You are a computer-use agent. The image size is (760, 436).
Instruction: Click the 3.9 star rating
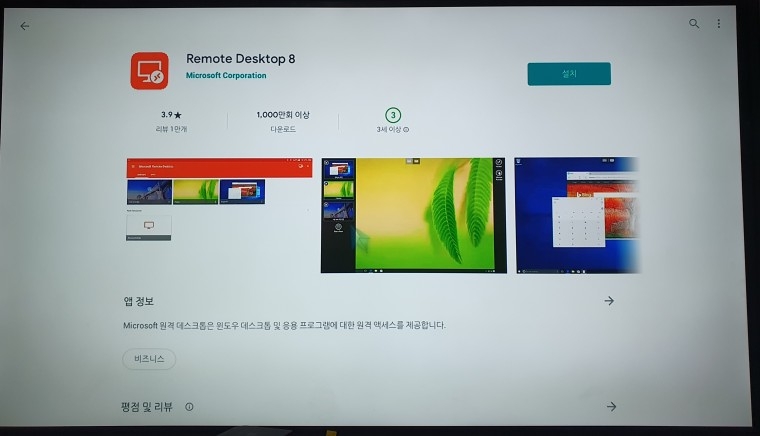click(x=171, y=115)
